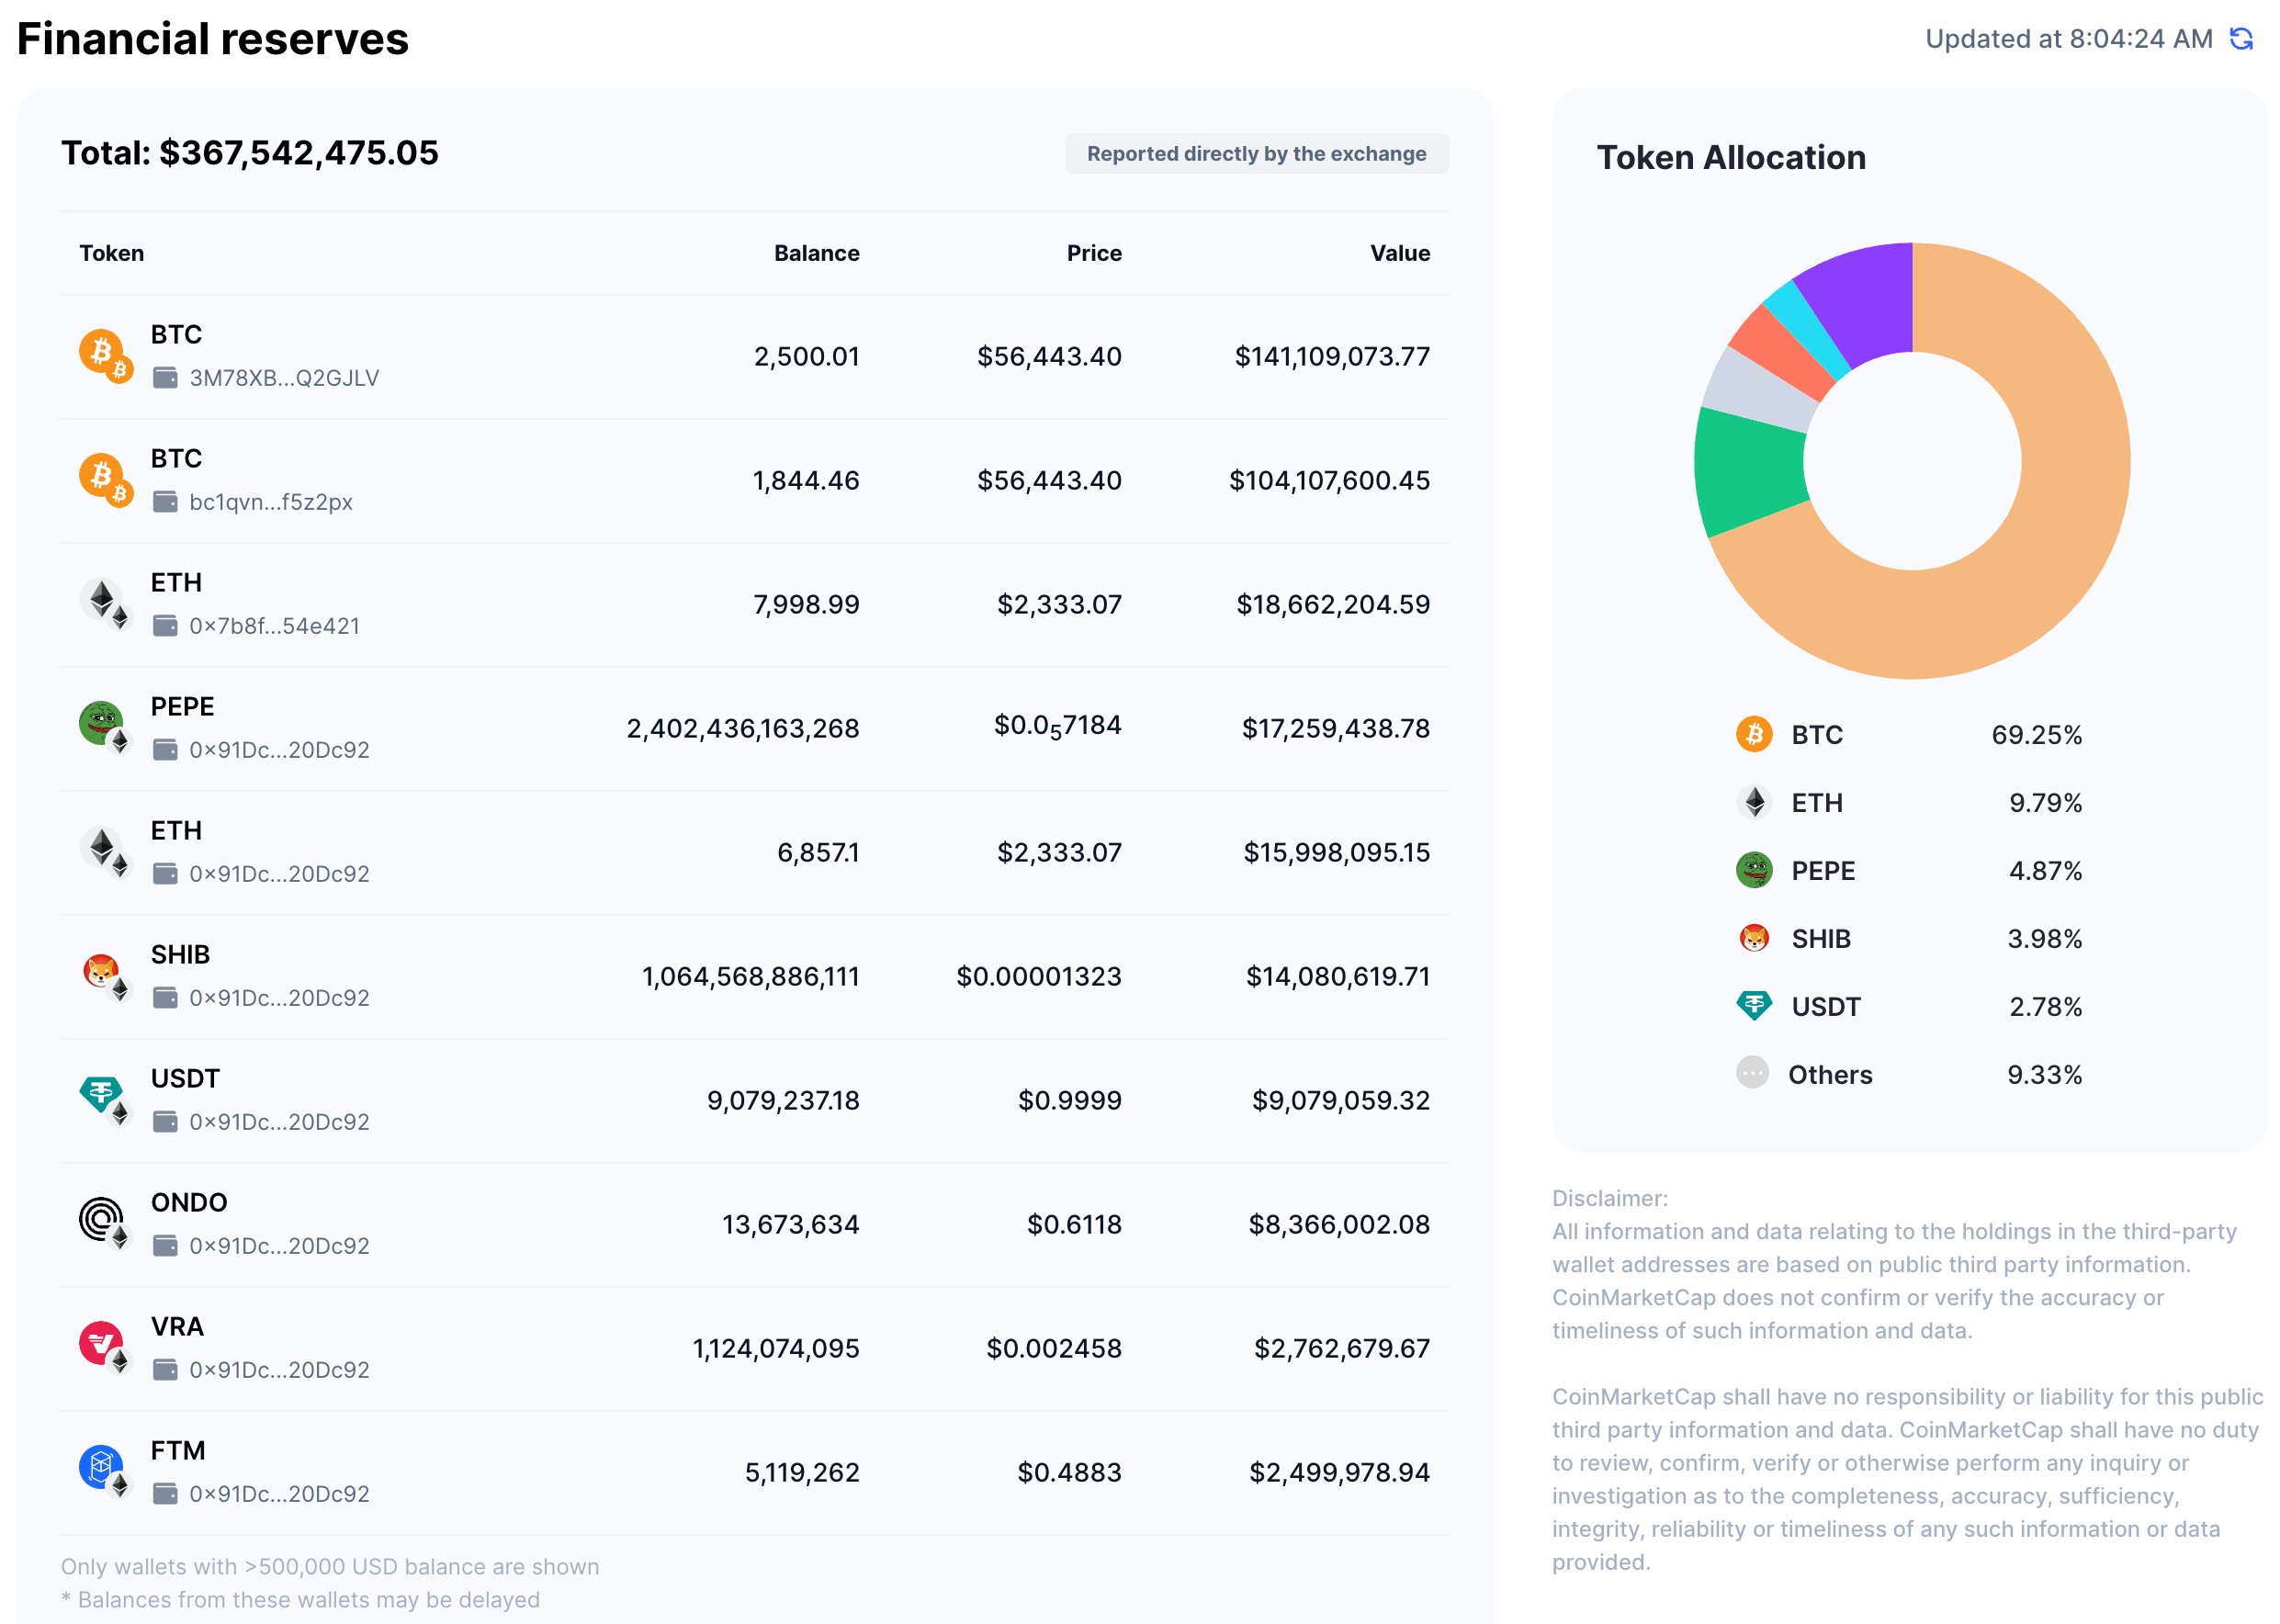Toggle the PEPE legend entry showing 4.87%
Image resolution: width=2280 pixels, height=1624 pixels.
pyautogui.click(x=1820, y=870)
